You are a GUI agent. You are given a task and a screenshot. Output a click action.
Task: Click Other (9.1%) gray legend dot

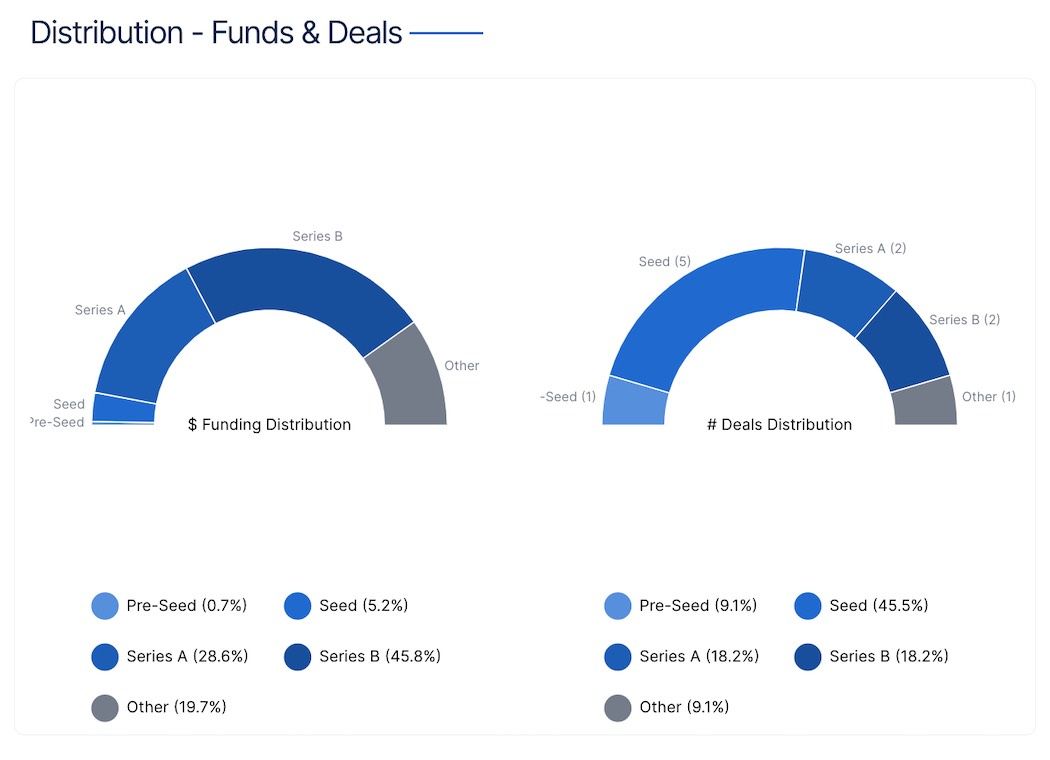(x=618, y=708)
